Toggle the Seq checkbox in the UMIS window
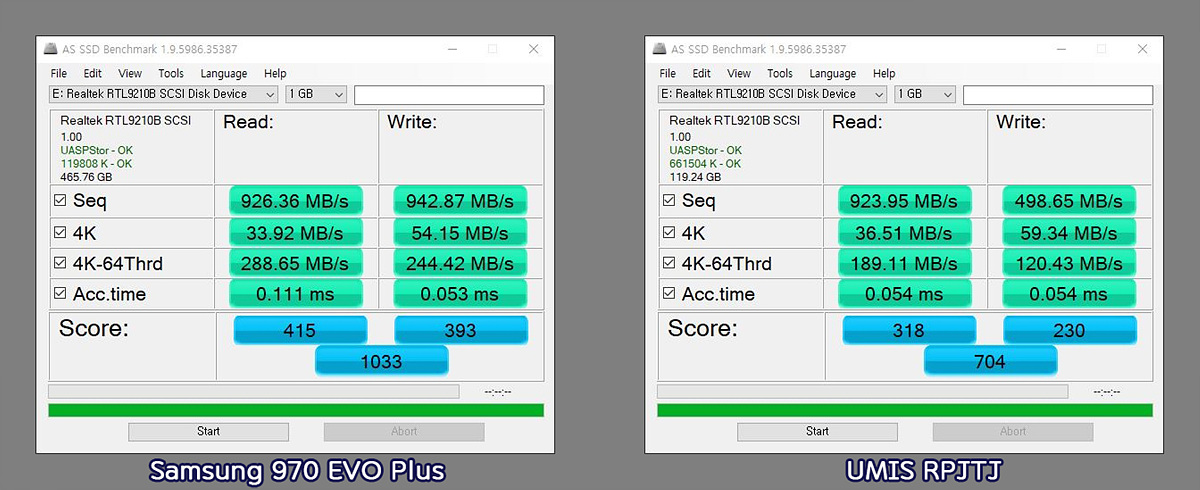This screenshot has width=1200, height=490. coord(669,200)
